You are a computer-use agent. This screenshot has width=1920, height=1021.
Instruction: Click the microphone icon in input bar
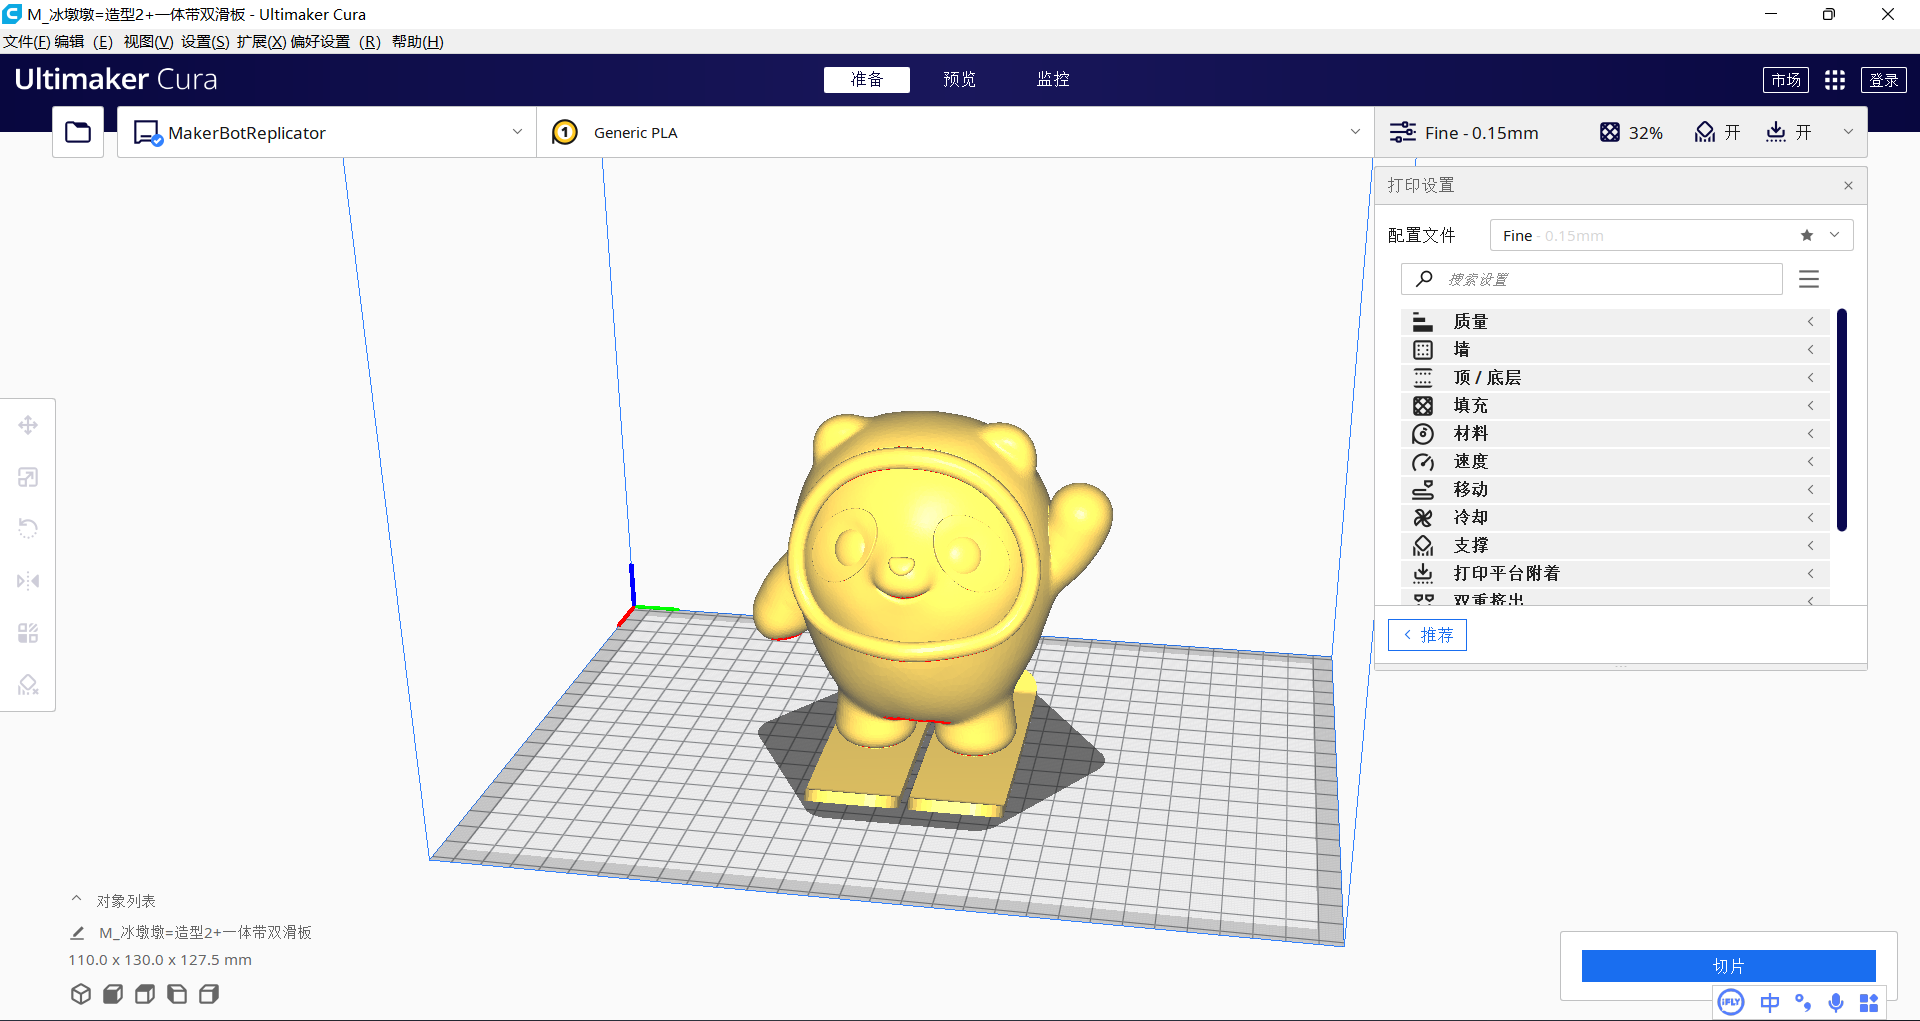1836,1002
